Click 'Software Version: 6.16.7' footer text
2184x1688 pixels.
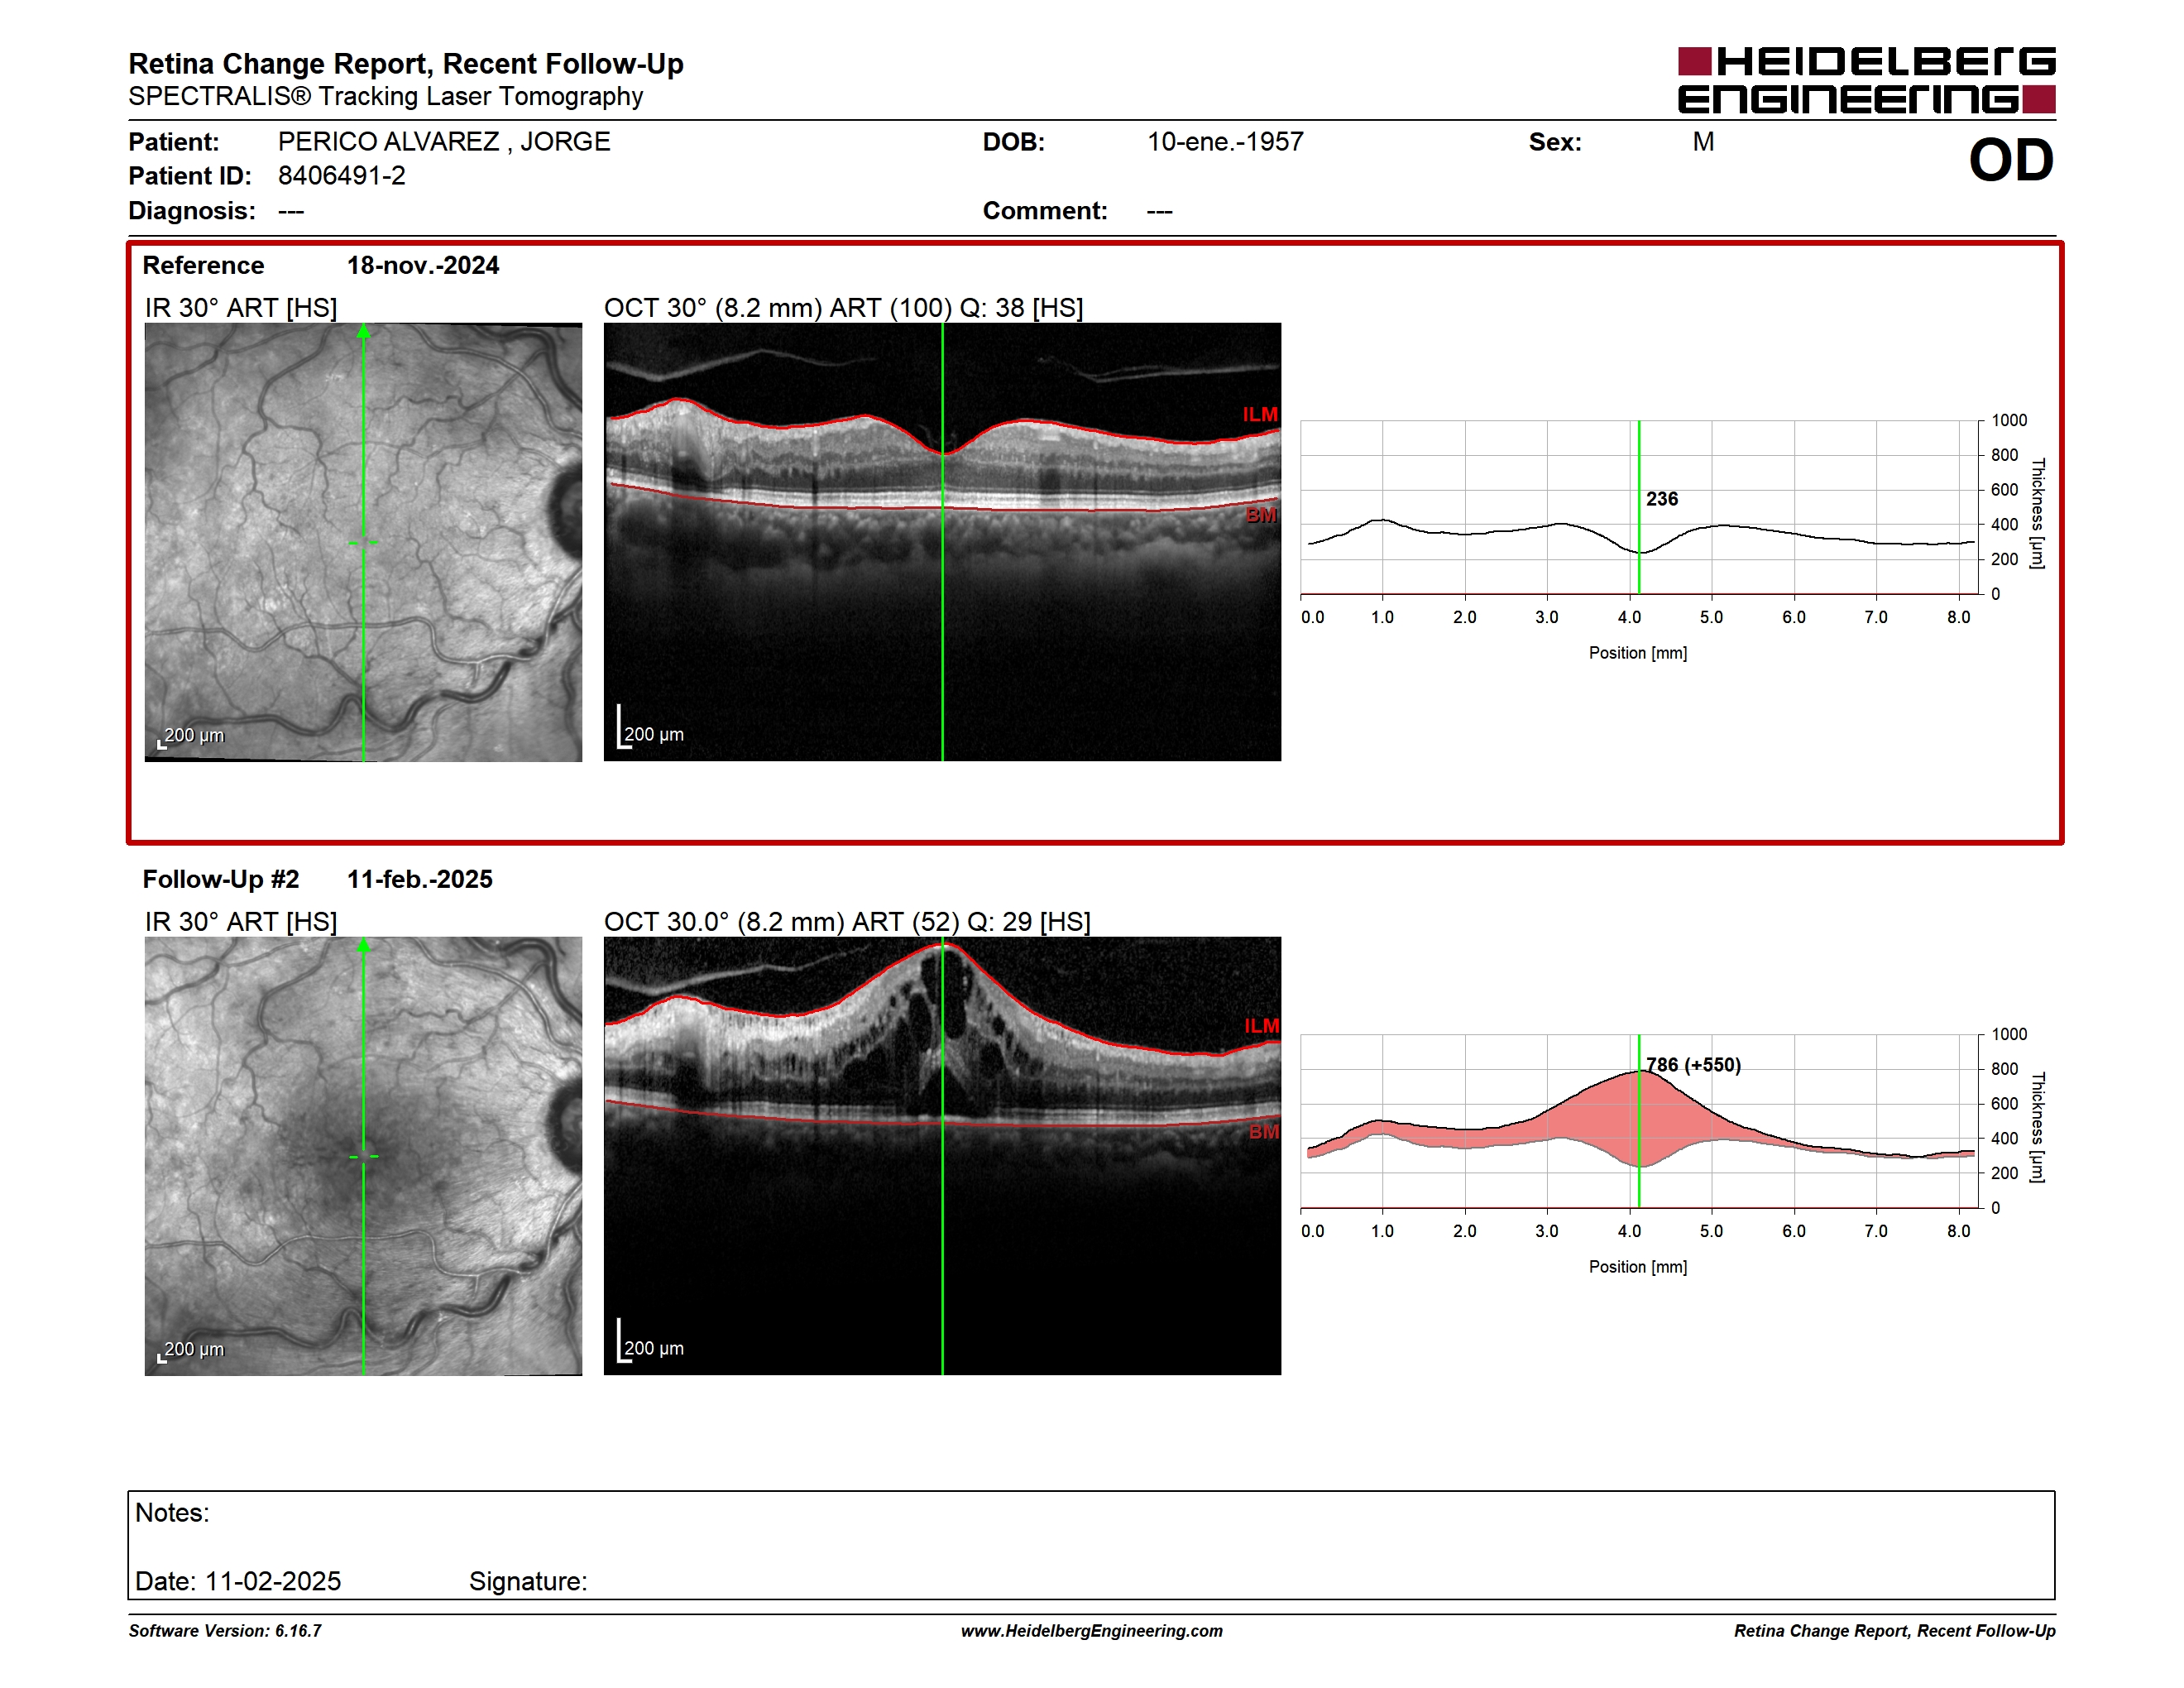click(225, 1631)
